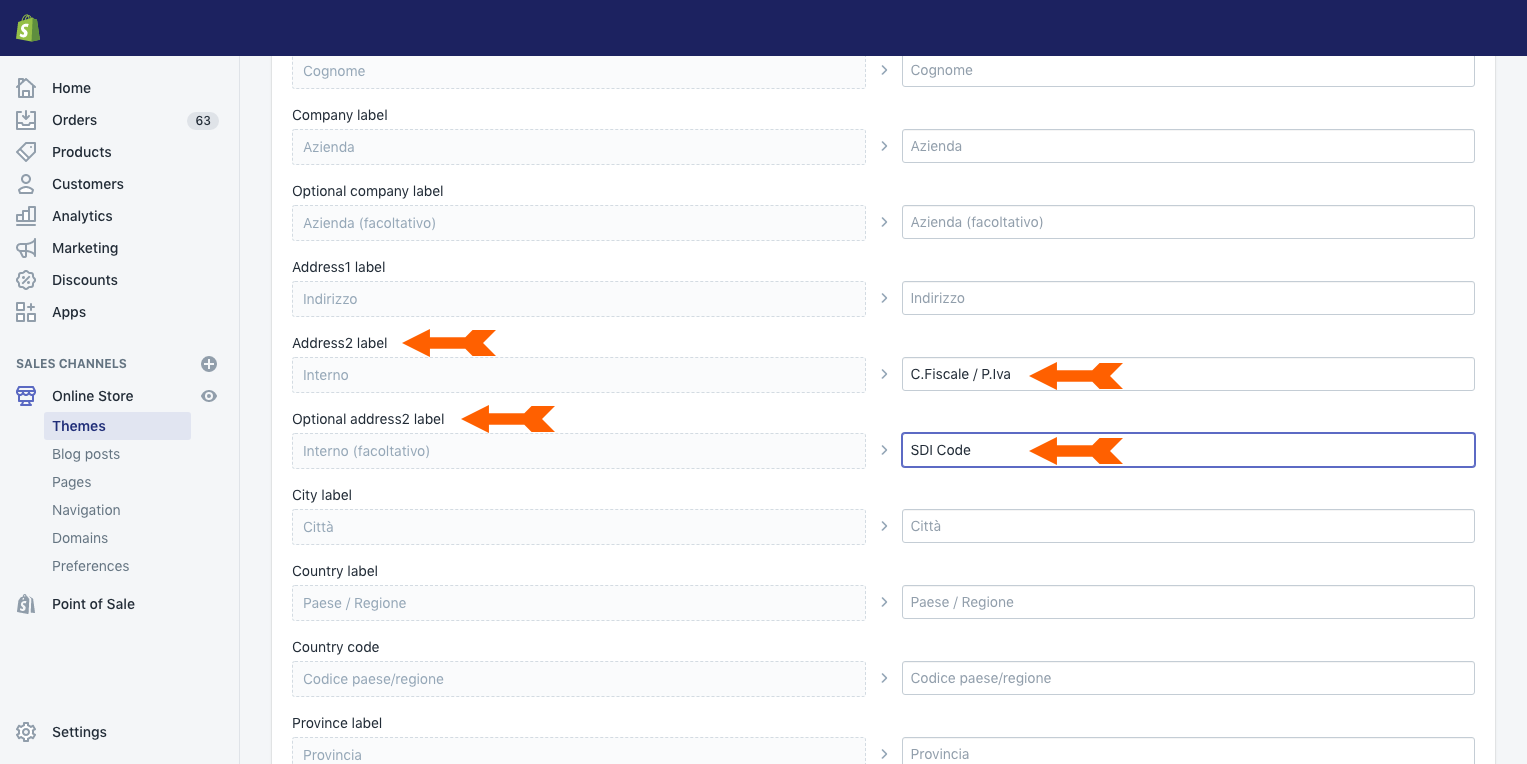
Task: Click the Online Store shop icon
Action: coord(26,396)
